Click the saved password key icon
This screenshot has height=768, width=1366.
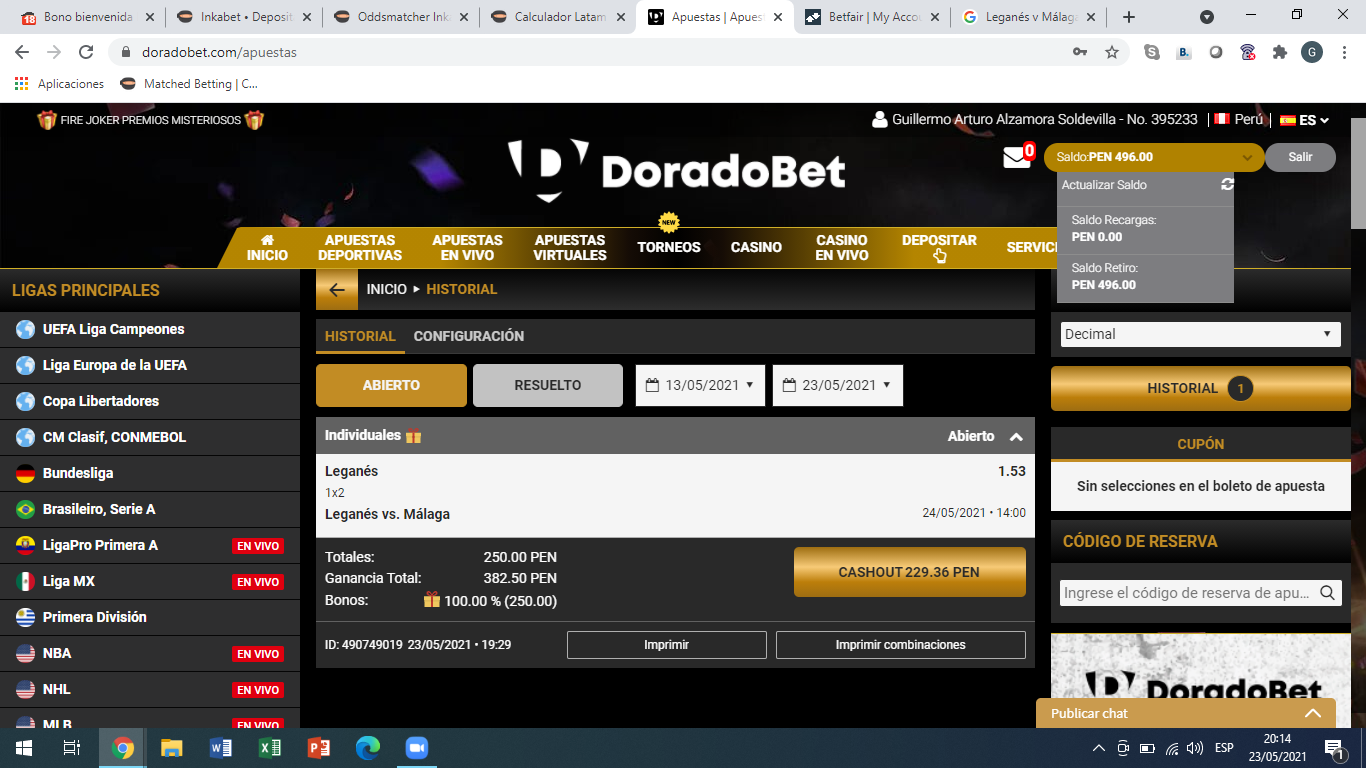tap(1080, 52)
